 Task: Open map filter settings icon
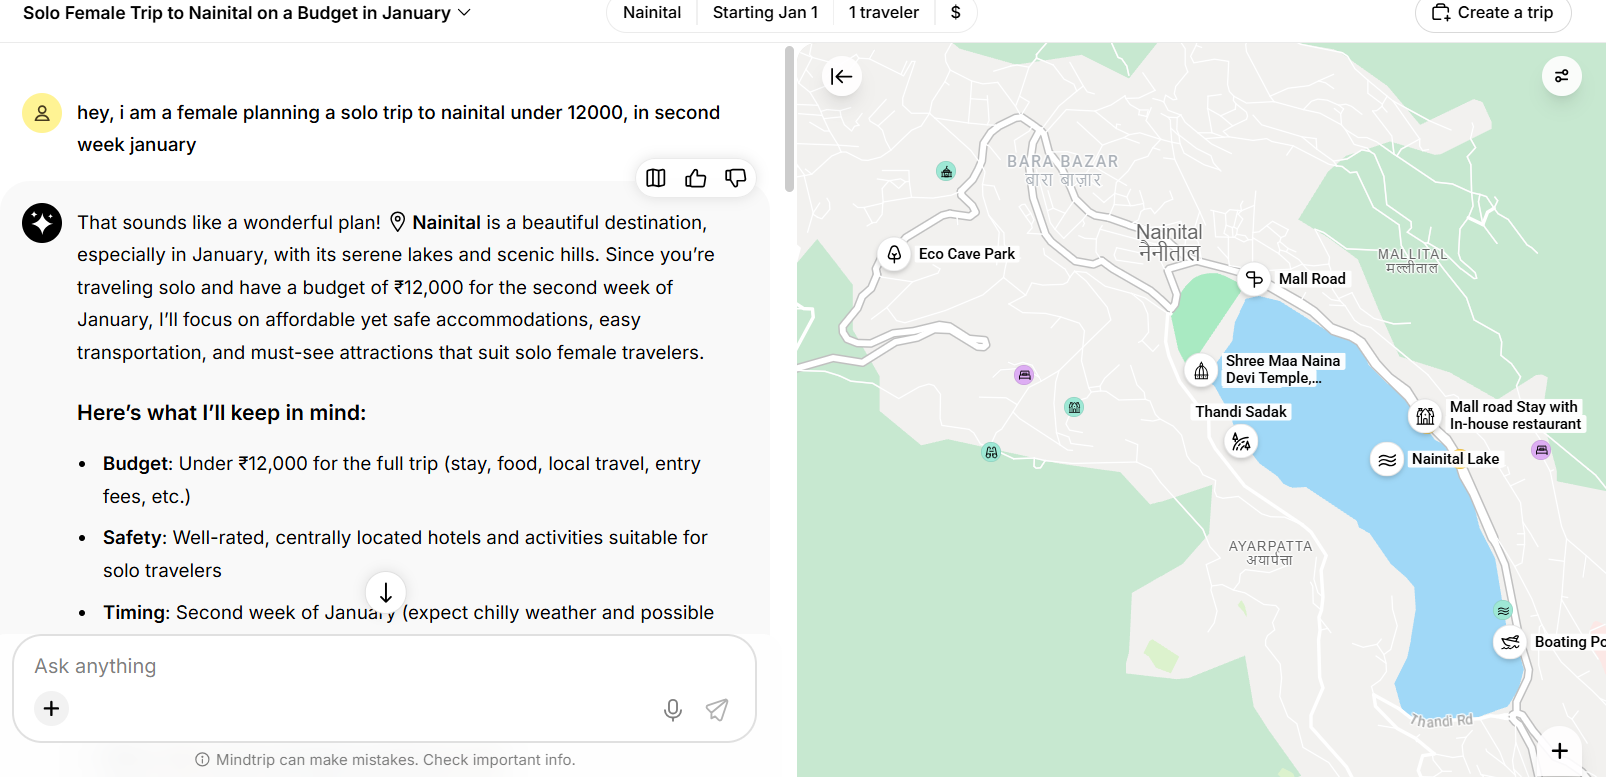[1561, 76]
